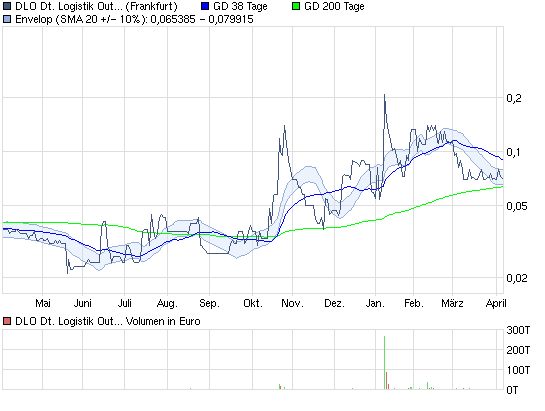
Task: Click the '300T' volume axis value
Action: [518, 330]
